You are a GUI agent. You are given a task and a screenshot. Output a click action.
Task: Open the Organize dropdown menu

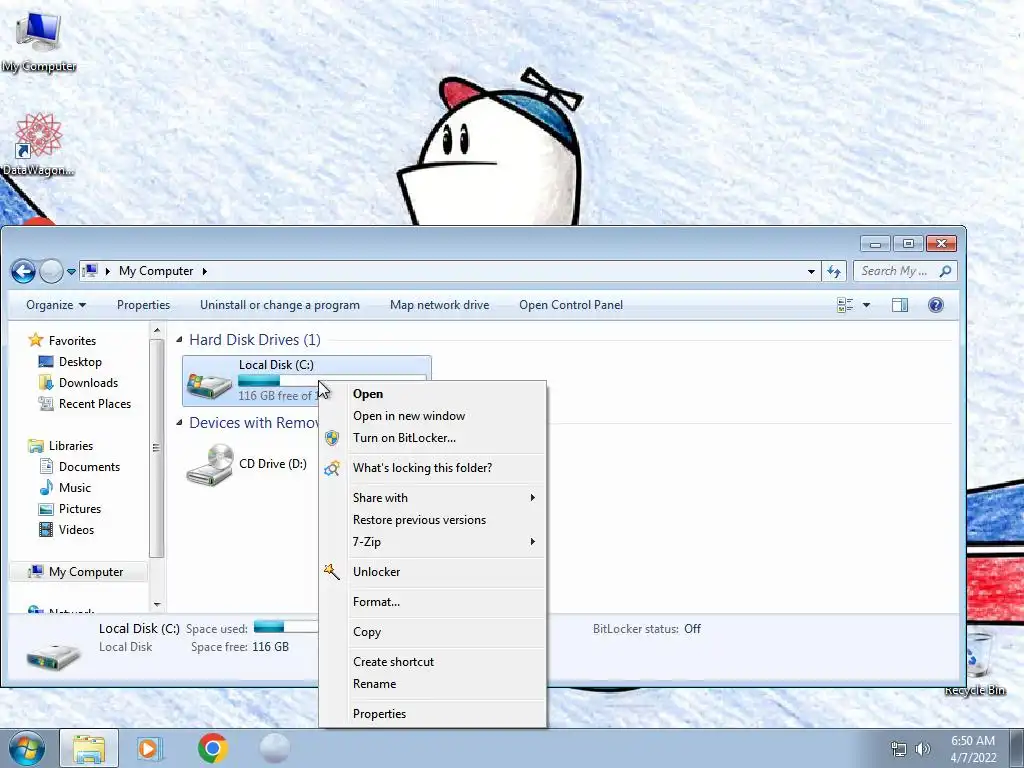tap(56, 305)
